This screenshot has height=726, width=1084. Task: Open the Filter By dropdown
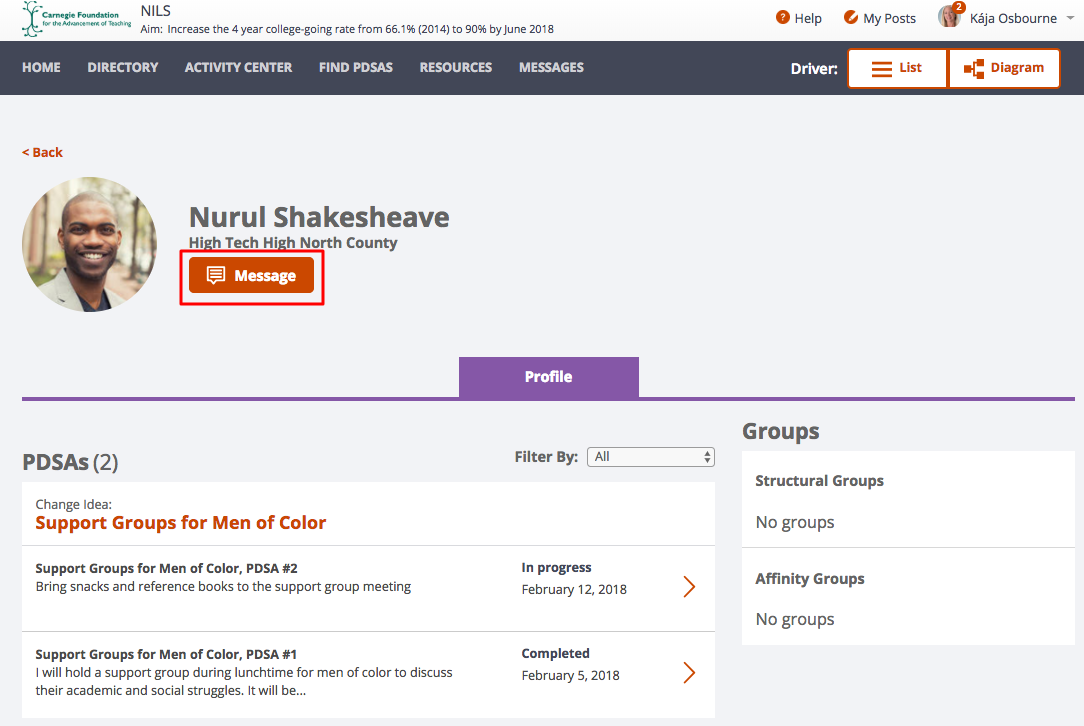(x=651, y=457)
